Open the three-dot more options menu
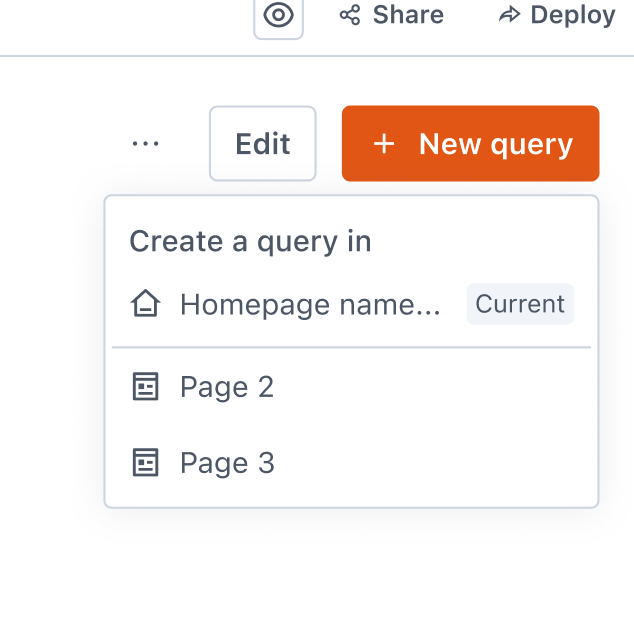The image size is (634, 630). 146,144
